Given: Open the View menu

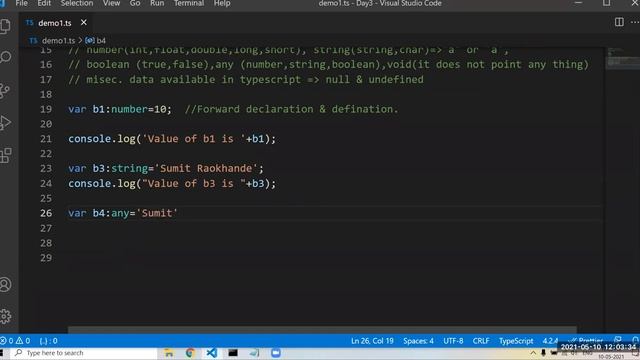Looking at the screenshot, I should point(111,3).
